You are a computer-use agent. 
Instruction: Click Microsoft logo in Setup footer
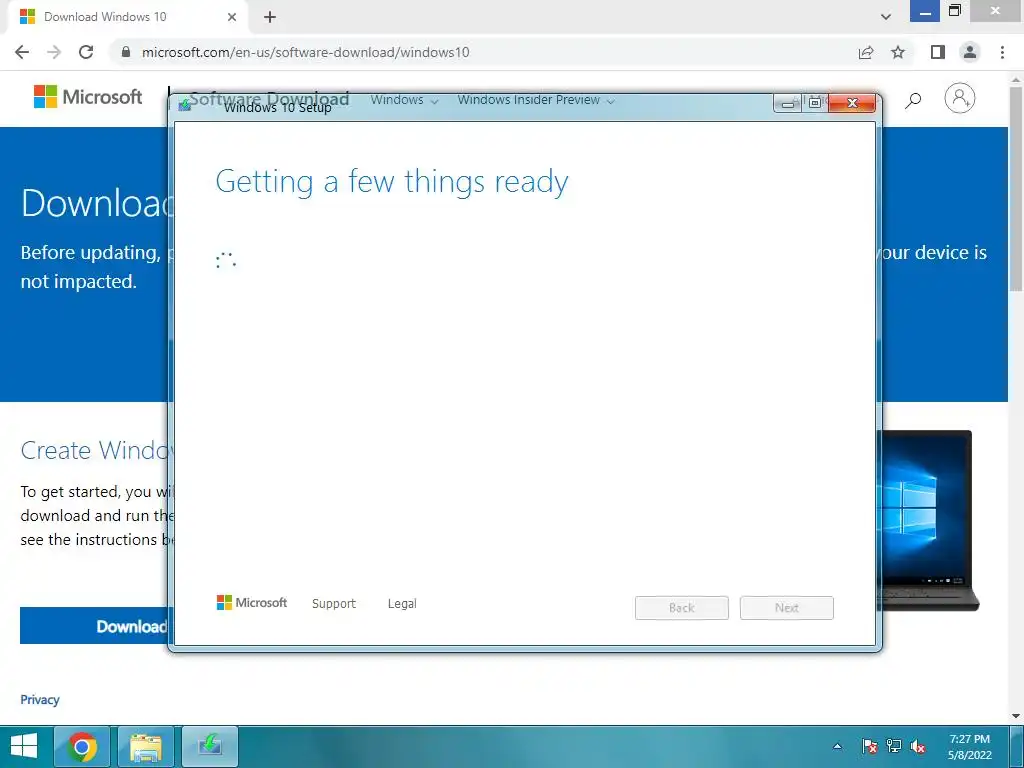[x=252, y=602]
